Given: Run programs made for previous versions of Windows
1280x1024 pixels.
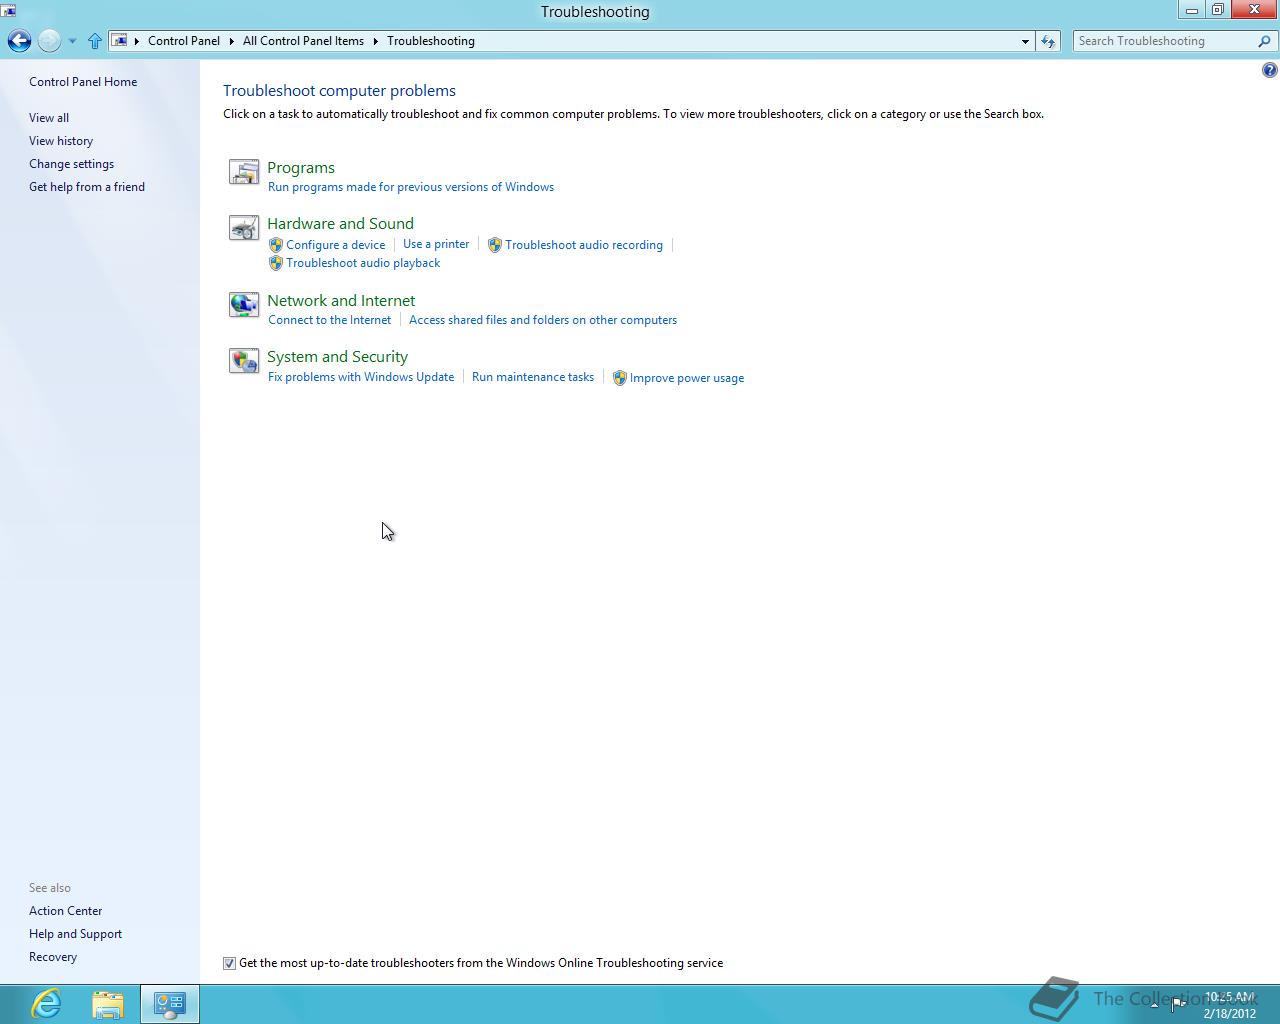Looking at the screenshot, I should tap(411, 187).
